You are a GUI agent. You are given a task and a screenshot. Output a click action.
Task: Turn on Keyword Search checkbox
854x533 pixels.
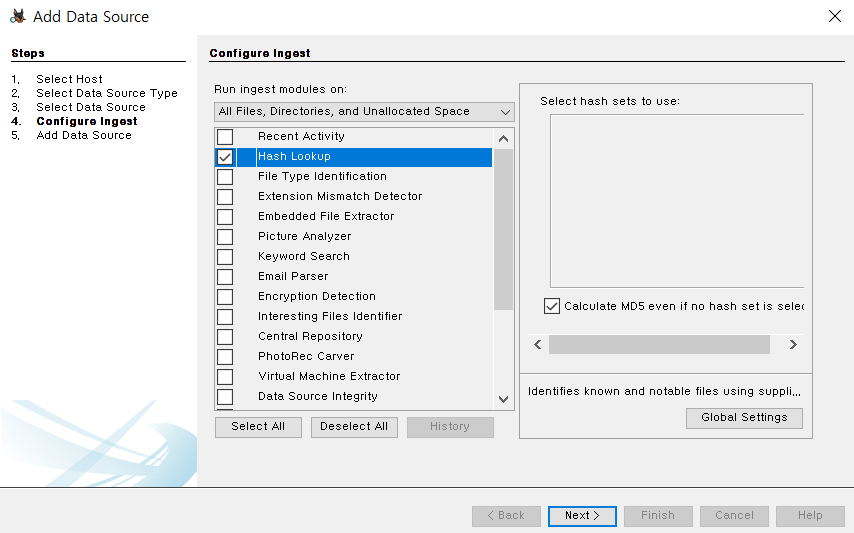225,256
